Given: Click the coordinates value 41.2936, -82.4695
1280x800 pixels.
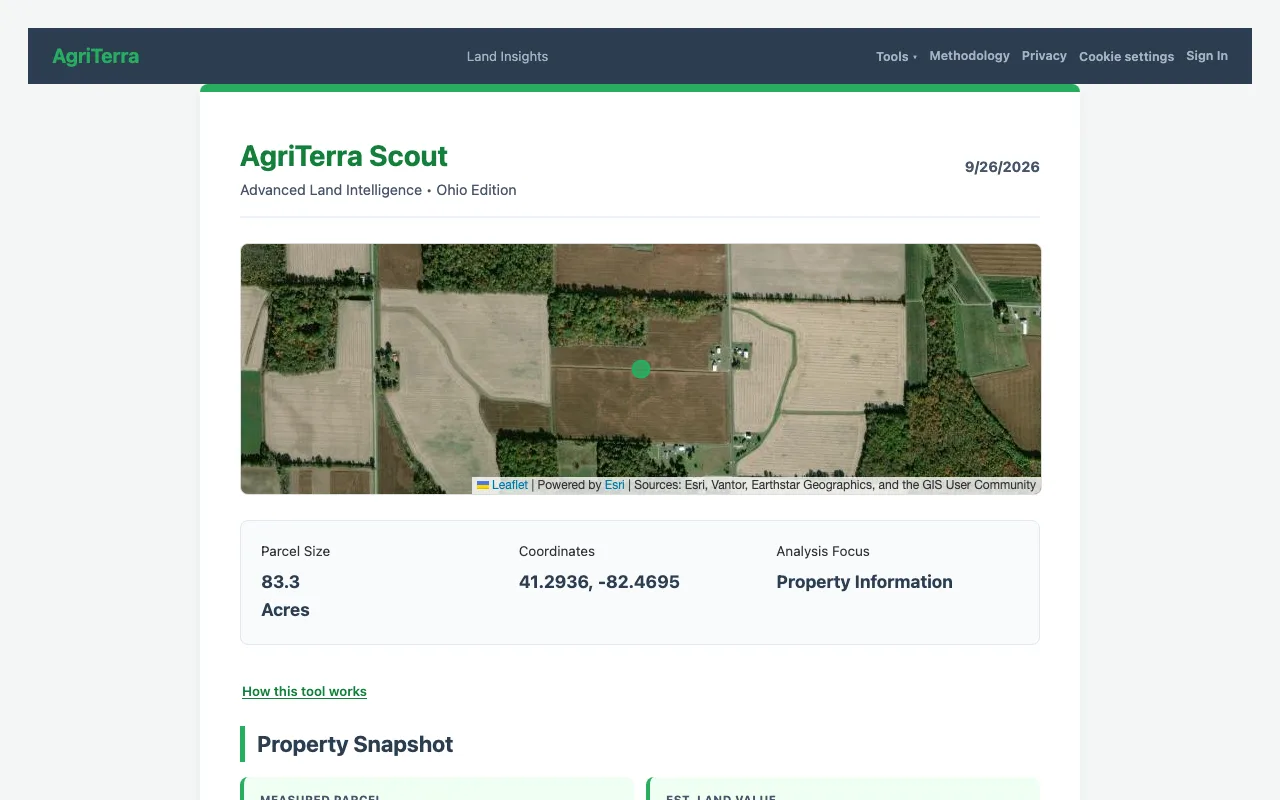Looking at the screenshot, I should 599,582.
